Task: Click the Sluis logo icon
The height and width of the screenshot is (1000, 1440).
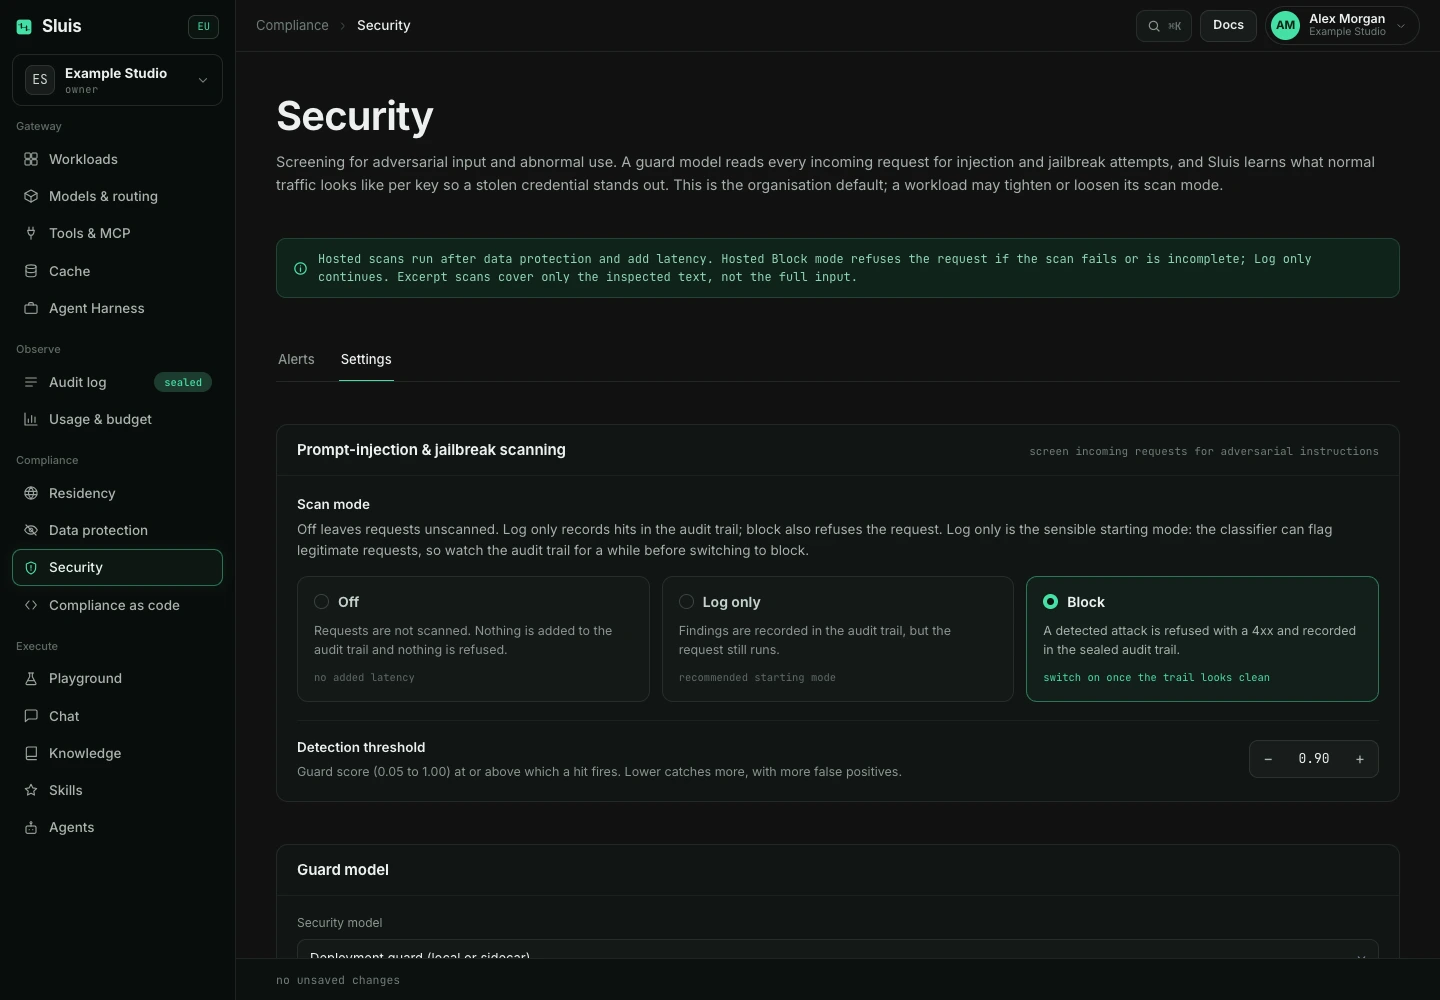Action: (x=24, y=27)
